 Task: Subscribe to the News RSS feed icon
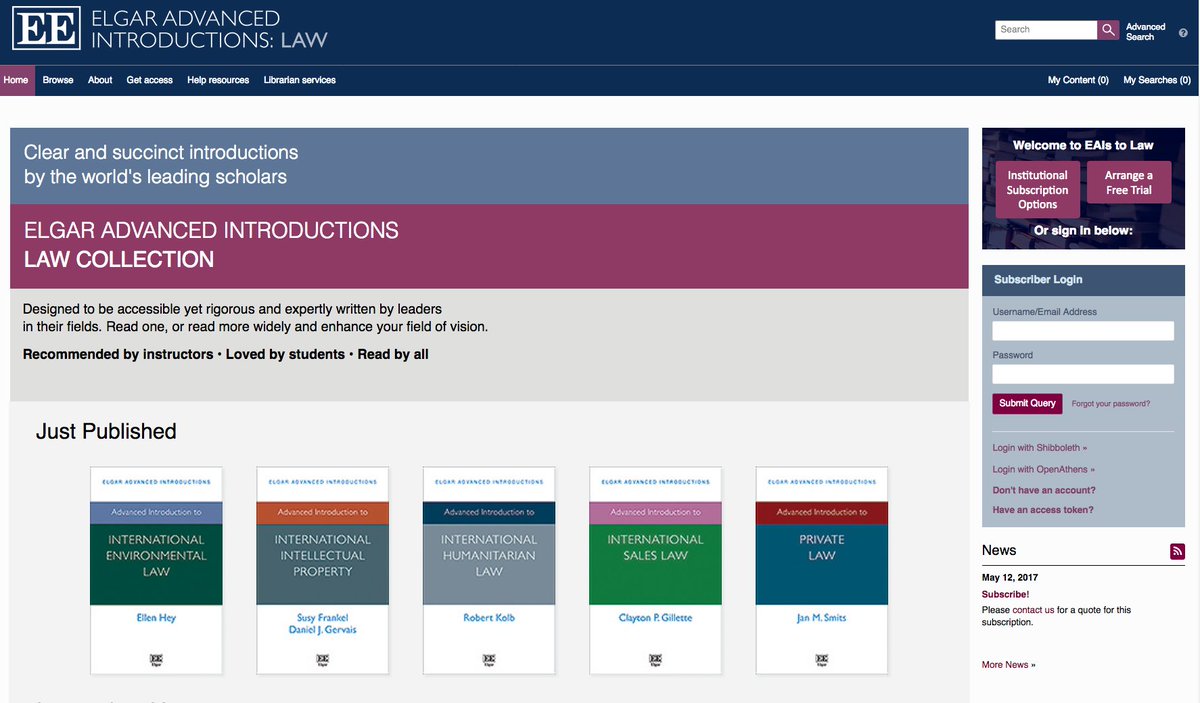point(1177,551)
